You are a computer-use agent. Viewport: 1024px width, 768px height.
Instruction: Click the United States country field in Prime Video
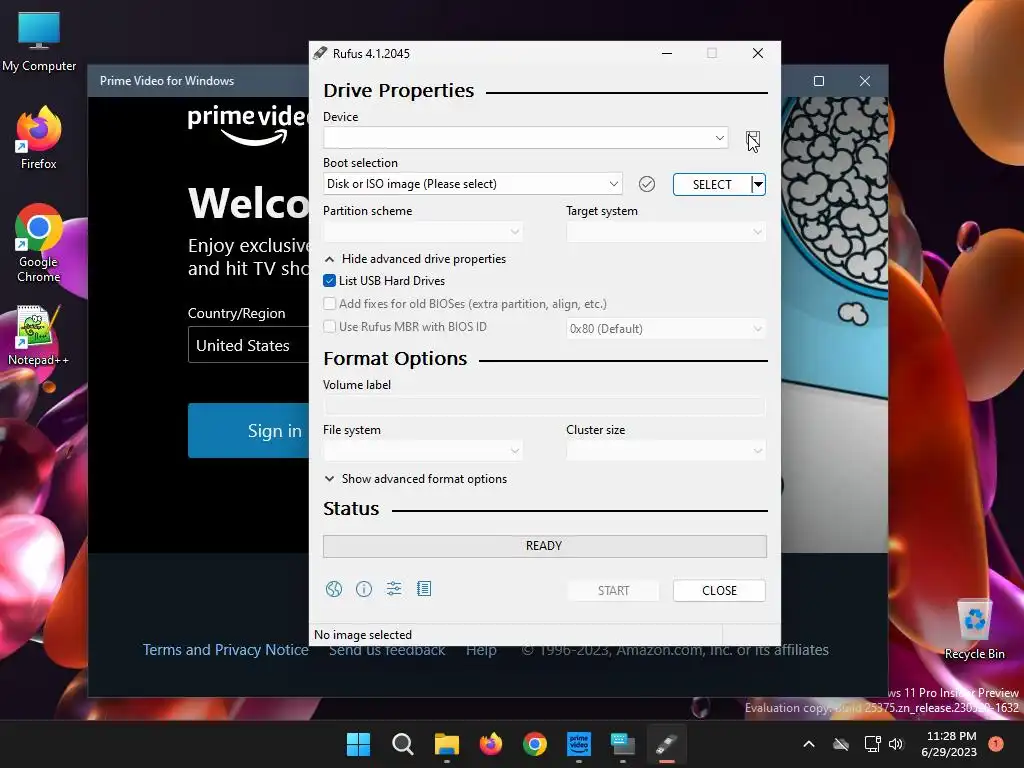pos(249,345)
